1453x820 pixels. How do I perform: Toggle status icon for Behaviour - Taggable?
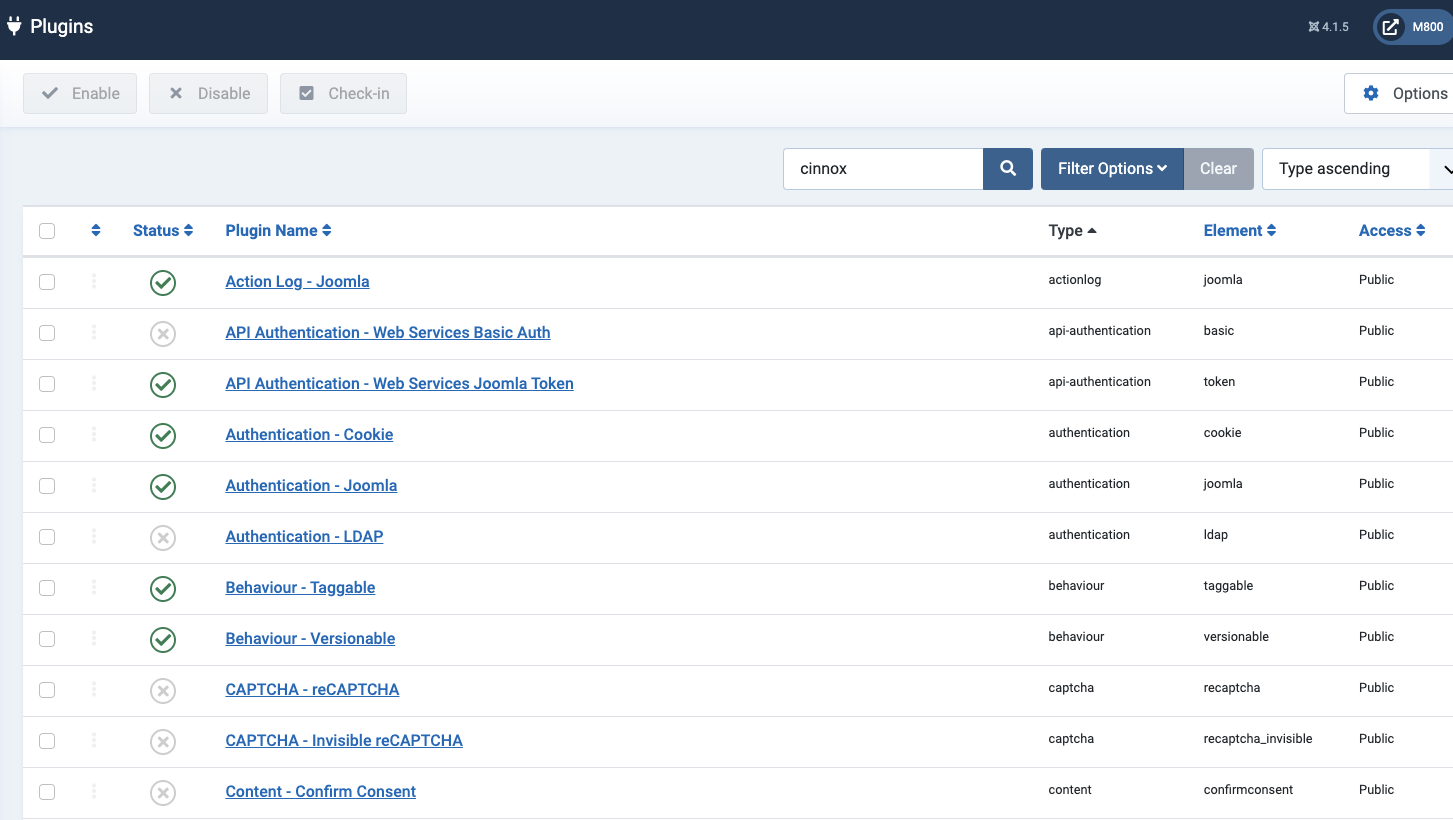[163, 589]
